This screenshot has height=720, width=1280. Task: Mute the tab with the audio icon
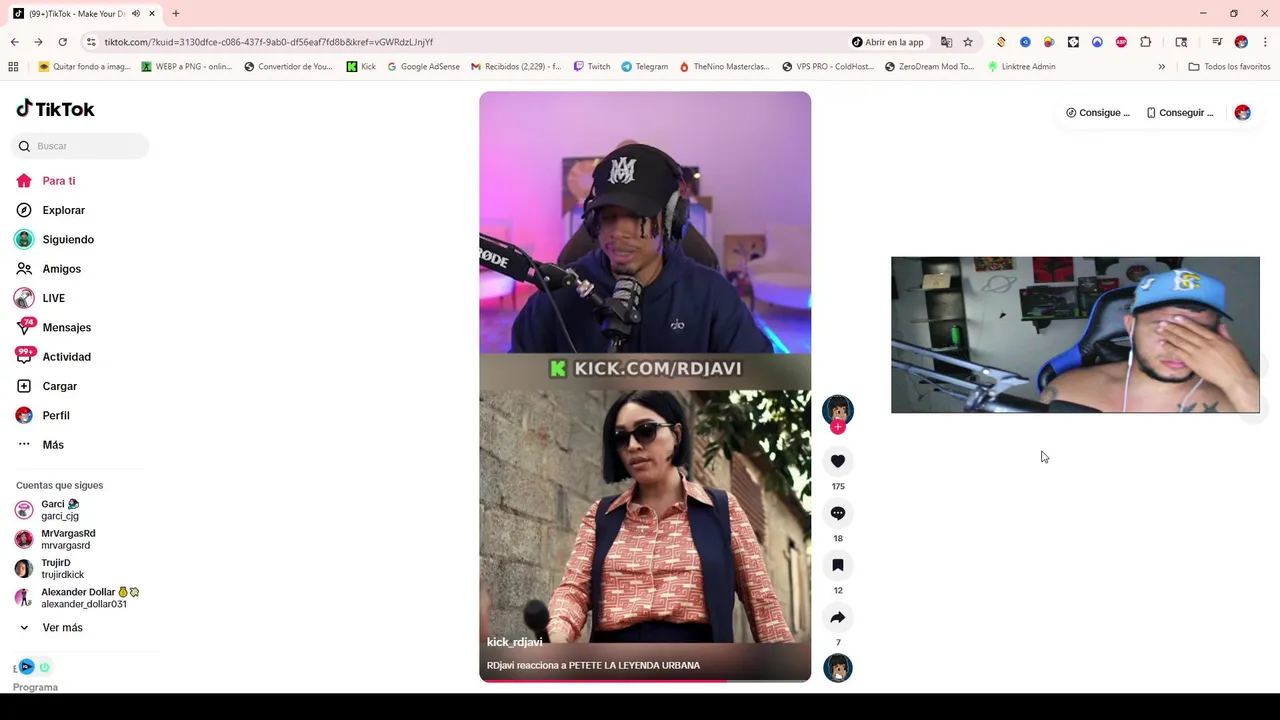[x=136, y=14]
